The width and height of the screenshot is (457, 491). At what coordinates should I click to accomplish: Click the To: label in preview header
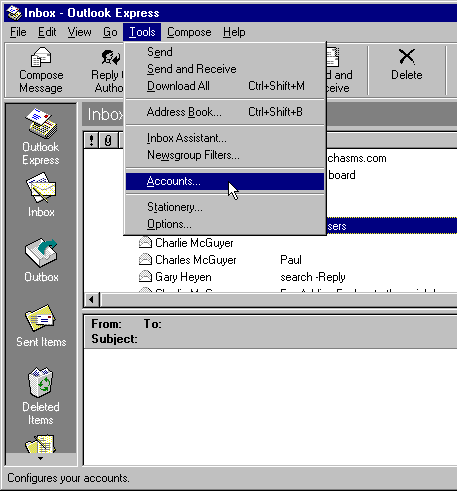point(153,324)
